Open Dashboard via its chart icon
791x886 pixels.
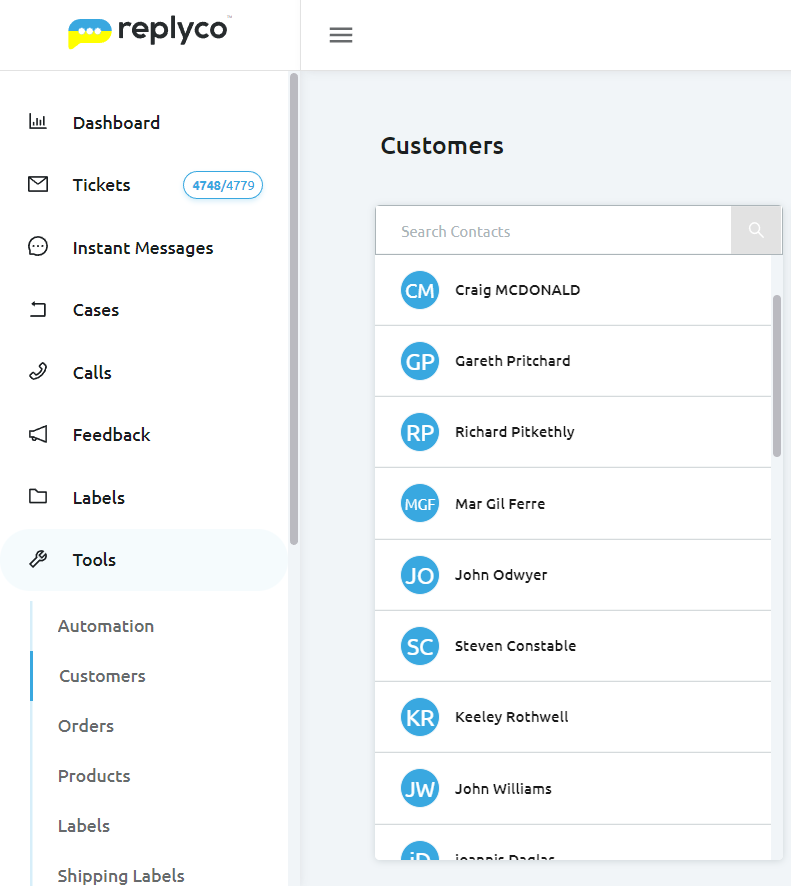point(38,122)
